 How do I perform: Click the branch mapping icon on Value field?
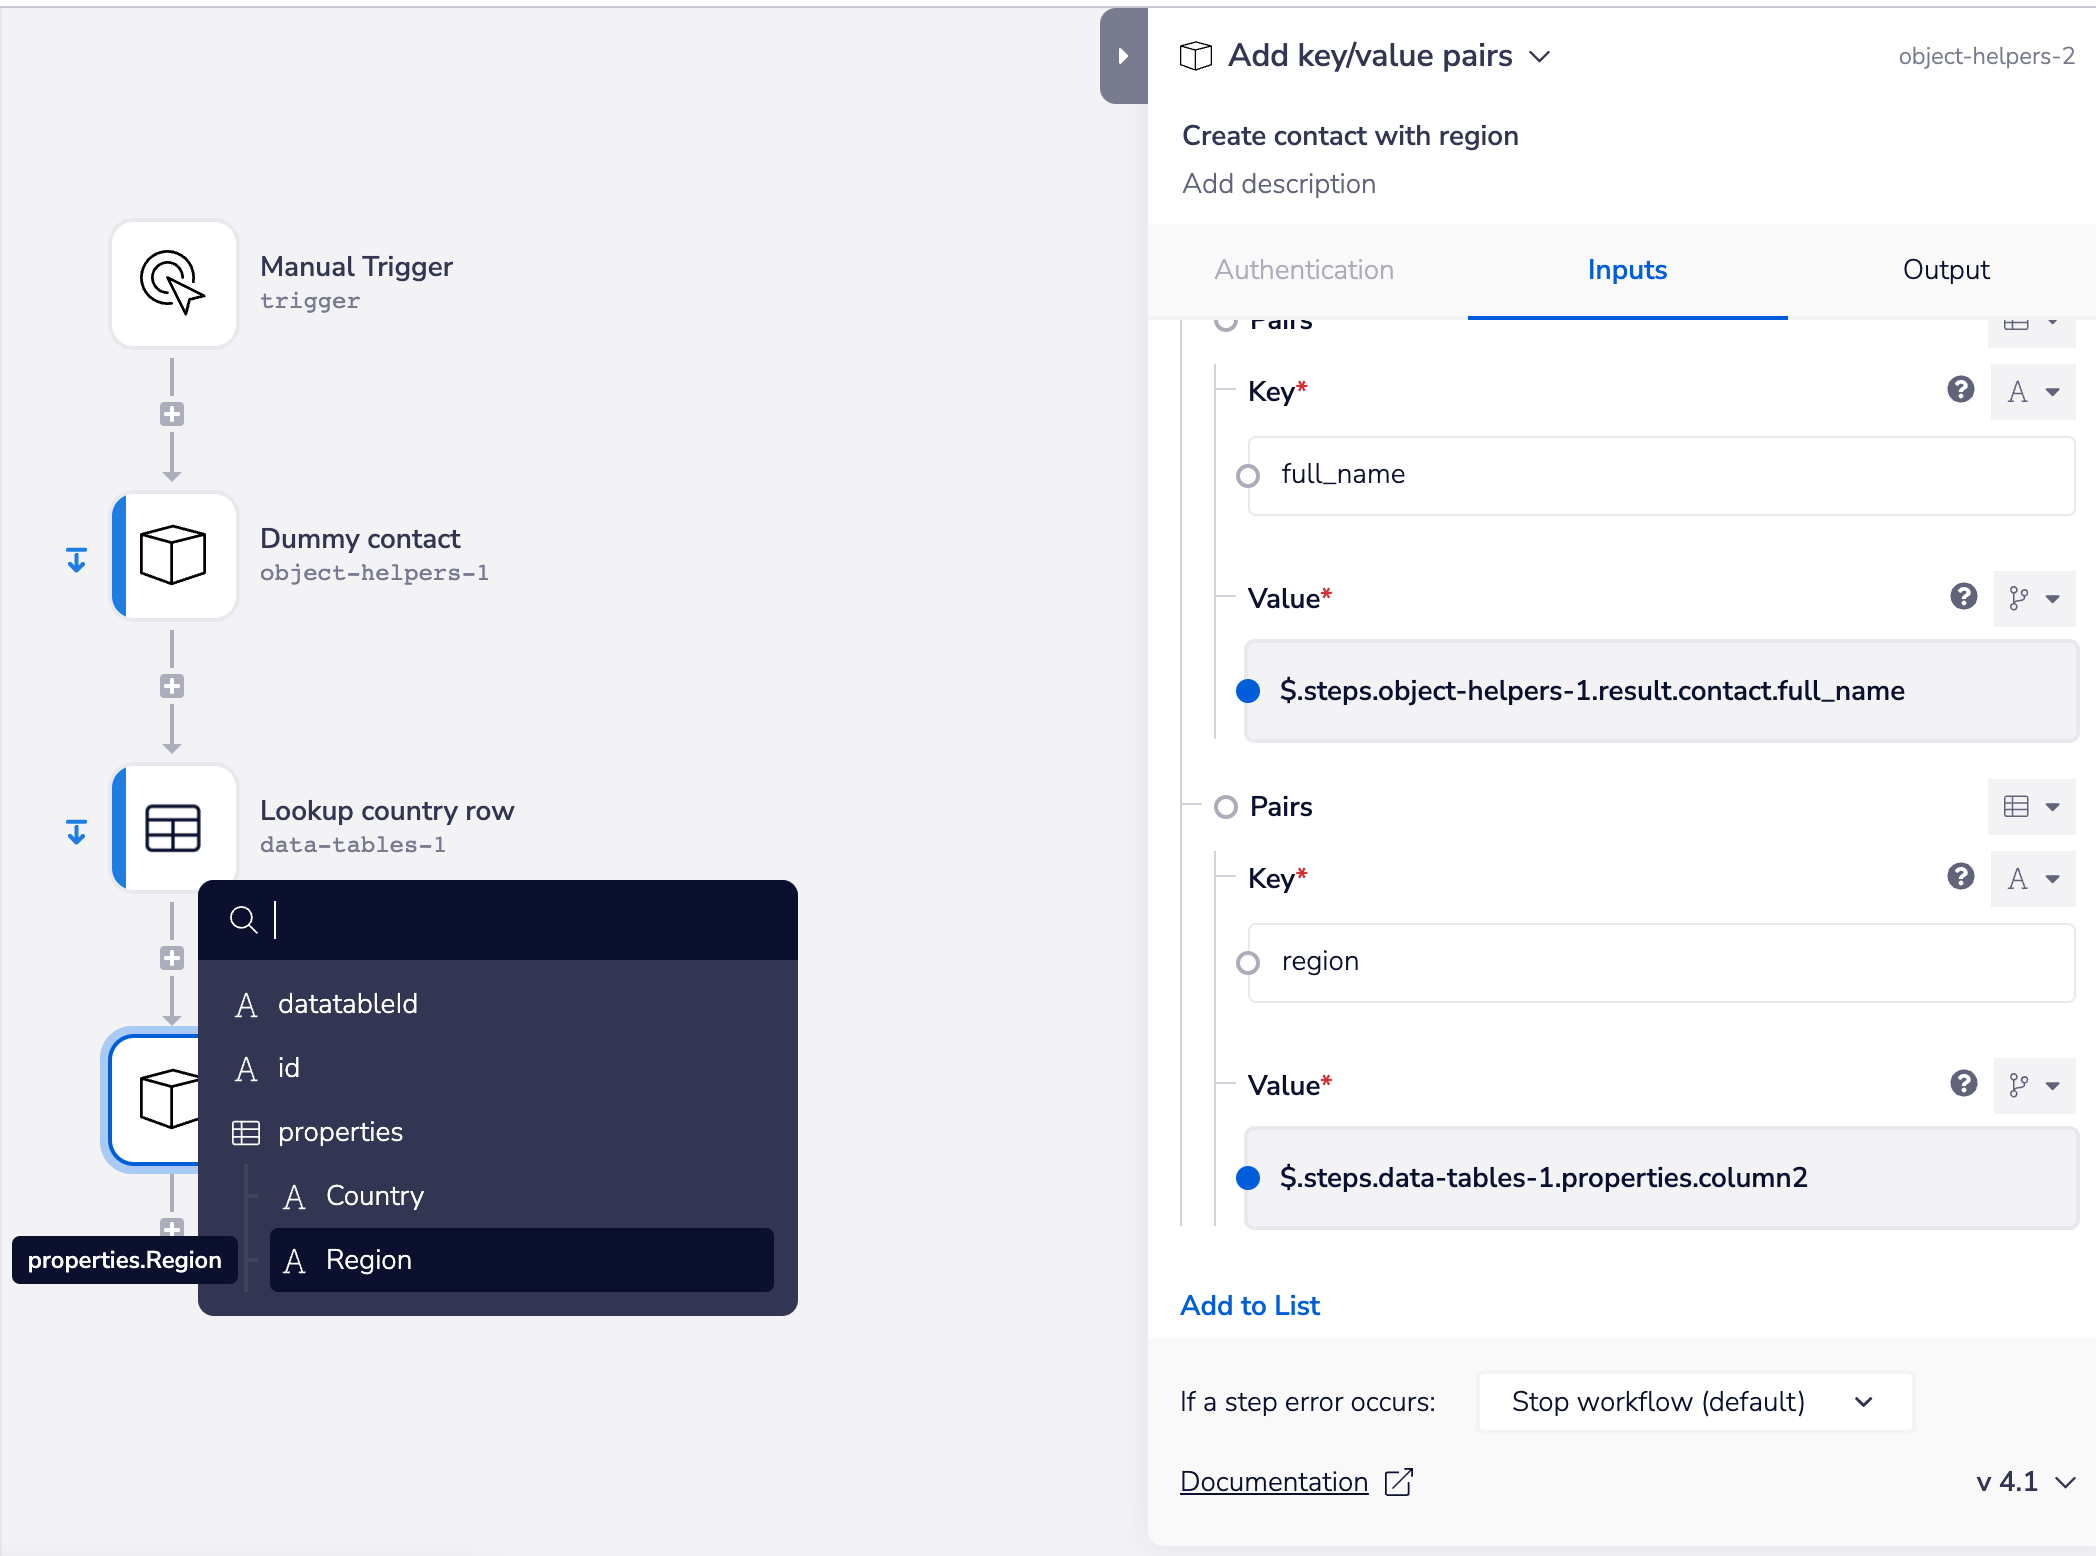pyautogui.click(x=2018, y=598)
